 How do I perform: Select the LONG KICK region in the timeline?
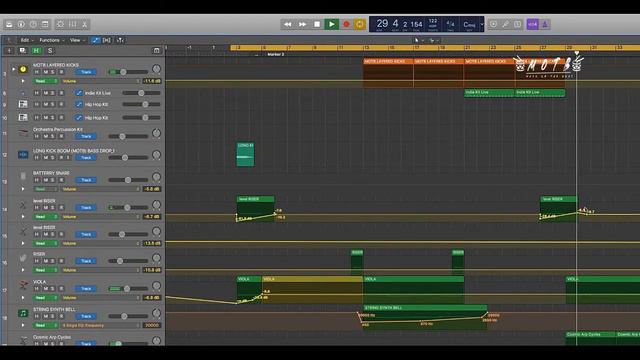click(x=245, y=154)
